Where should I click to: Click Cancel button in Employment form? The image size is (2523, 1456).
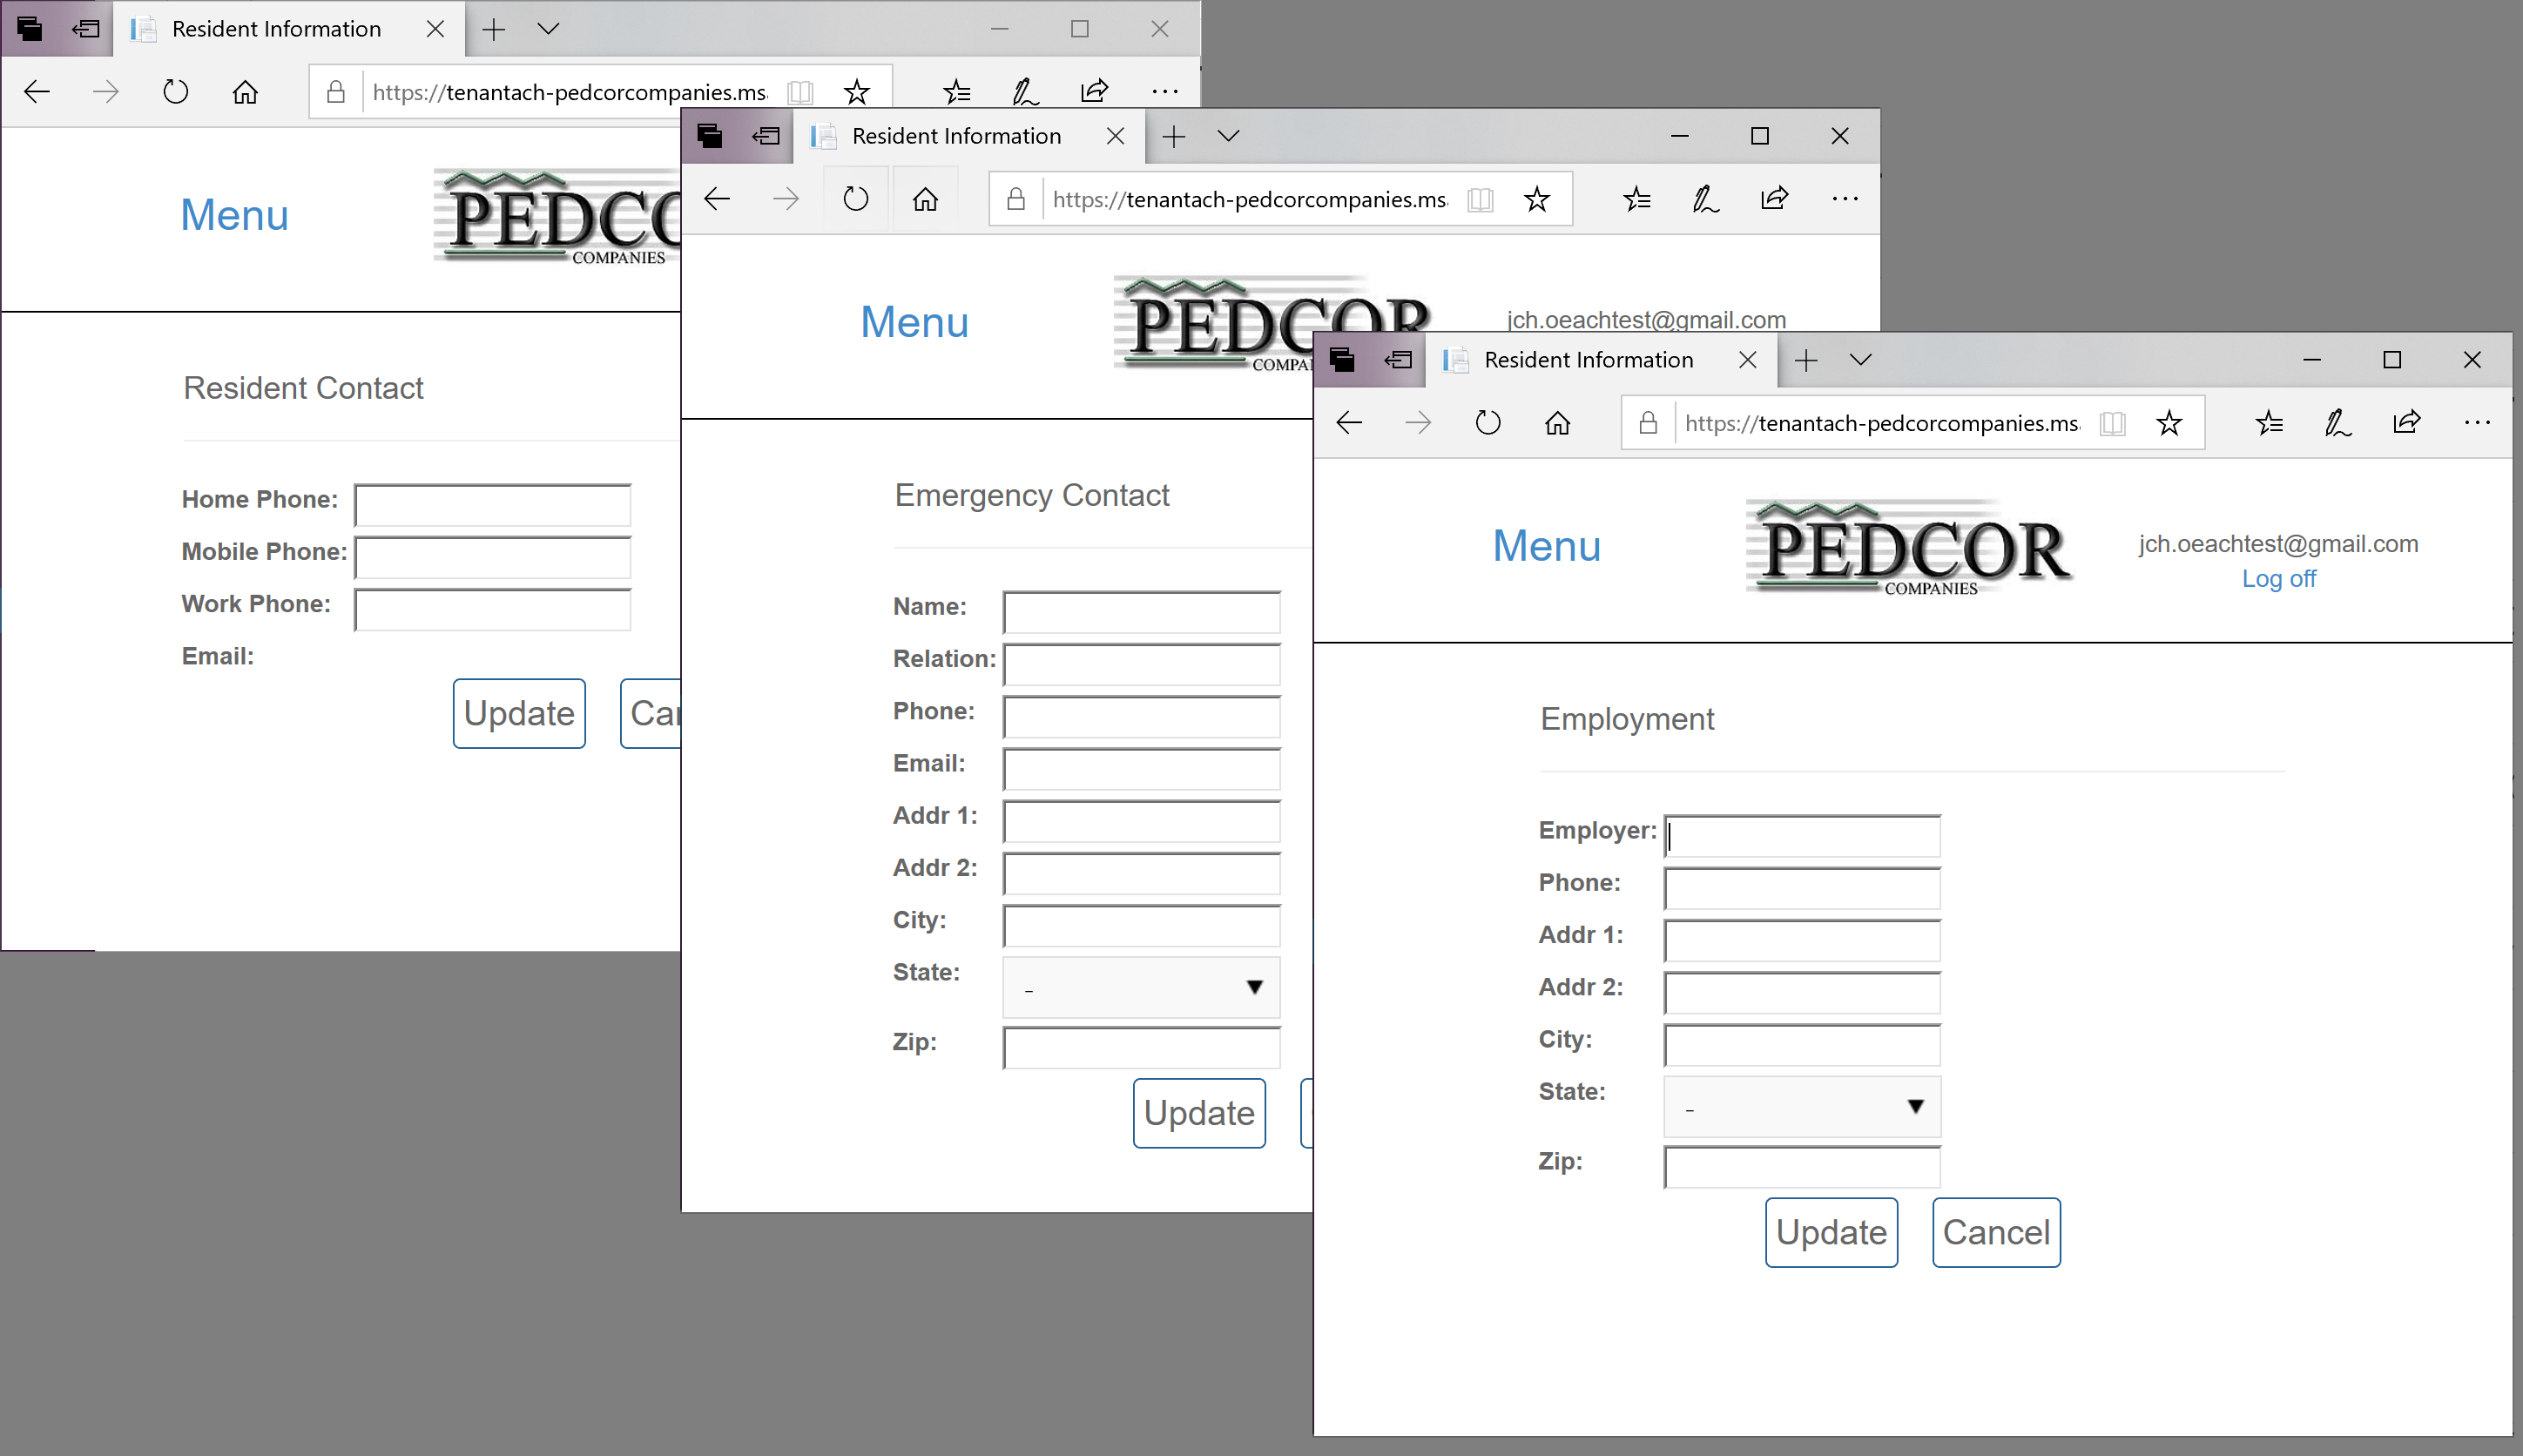1996,1232
